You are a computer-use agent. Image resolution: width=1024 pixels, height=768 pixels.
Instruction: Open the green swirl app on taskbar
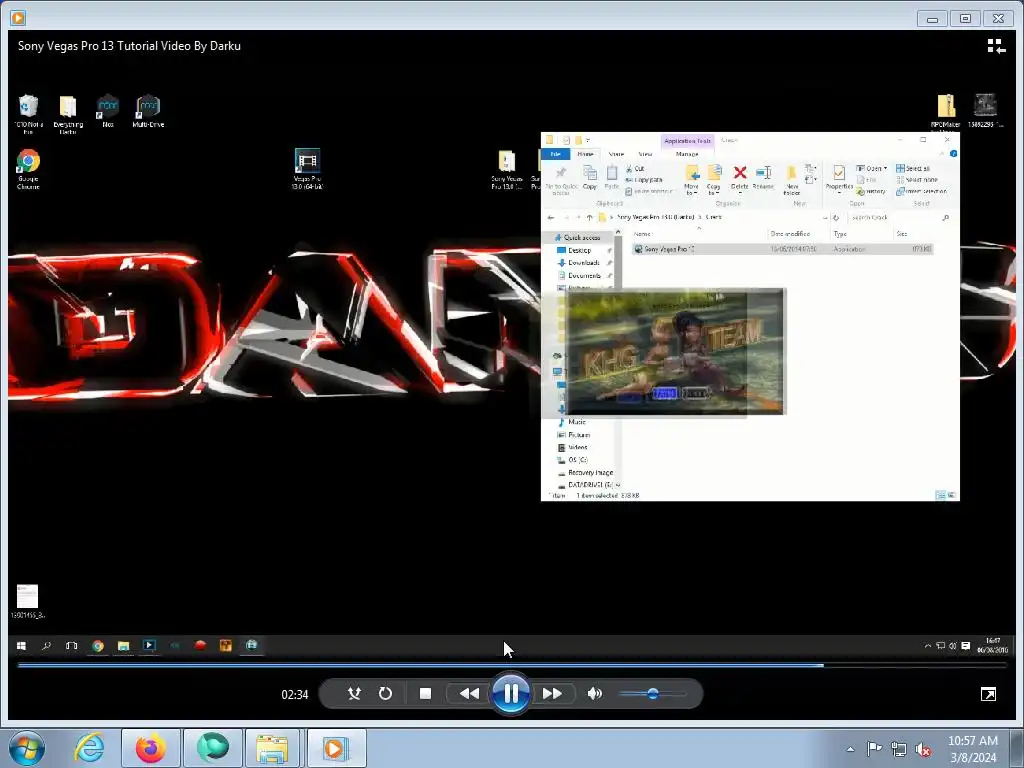point(212,748)
